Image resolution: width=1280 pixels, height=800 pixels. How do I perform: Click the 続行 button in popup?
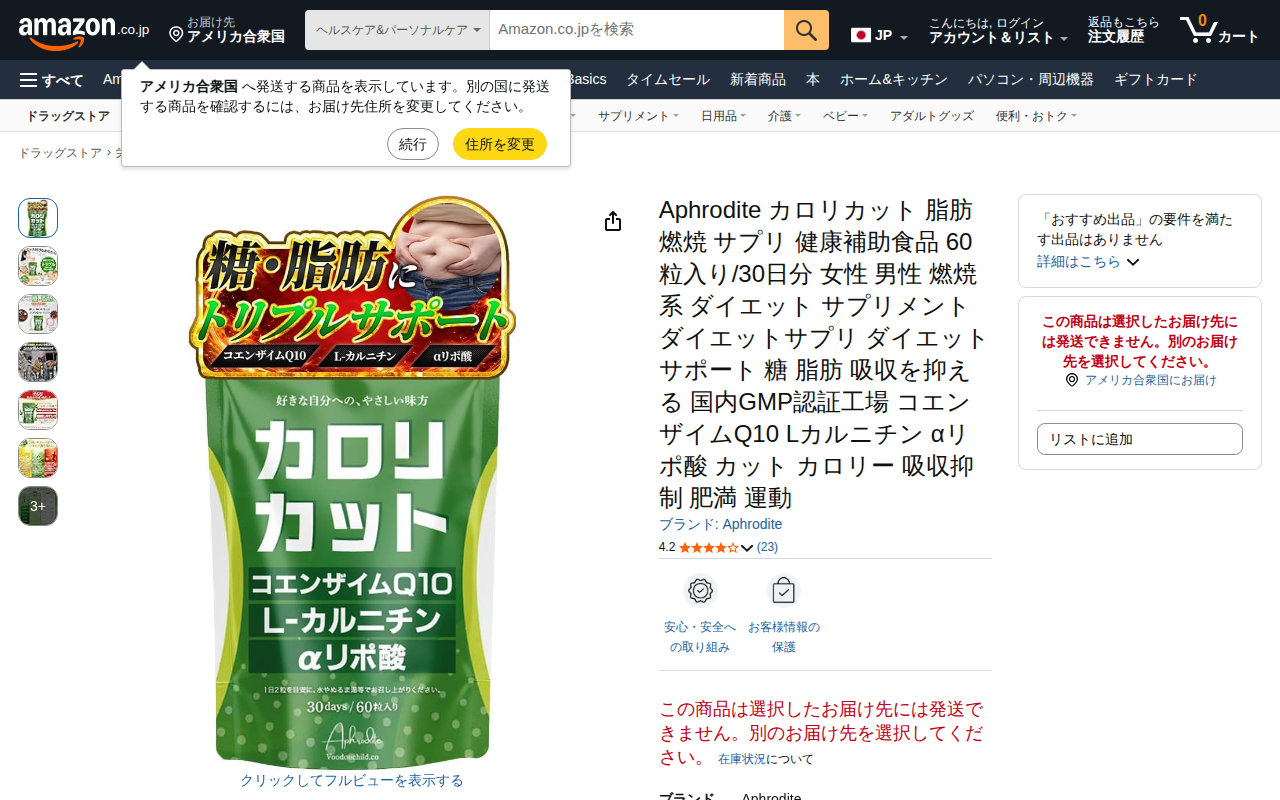(x=413, y=144)
